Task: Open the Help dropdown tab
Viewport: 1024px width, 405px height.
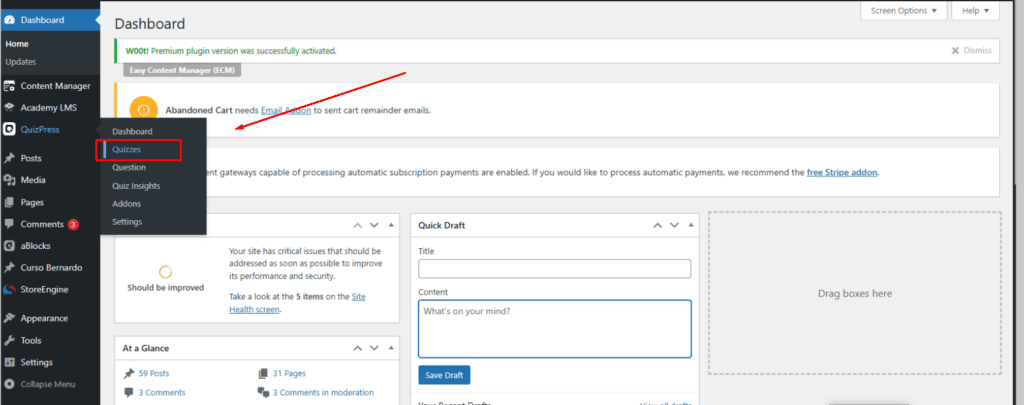Action: (x=976, y=10)
